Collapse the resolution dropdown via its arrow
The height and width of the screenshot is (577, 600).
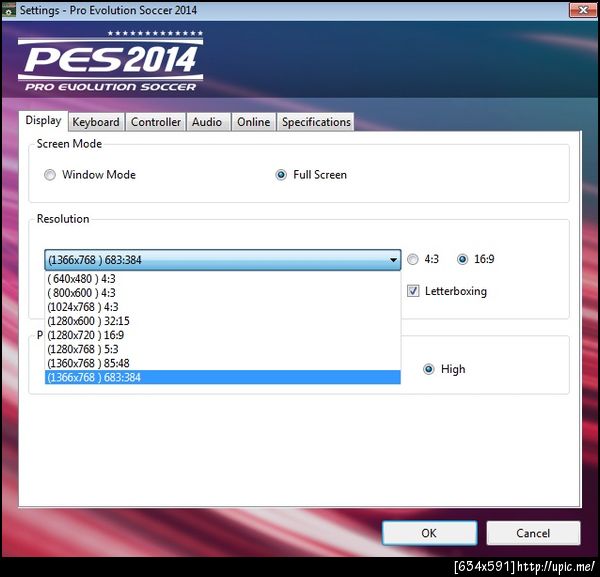tap(393, 260)
